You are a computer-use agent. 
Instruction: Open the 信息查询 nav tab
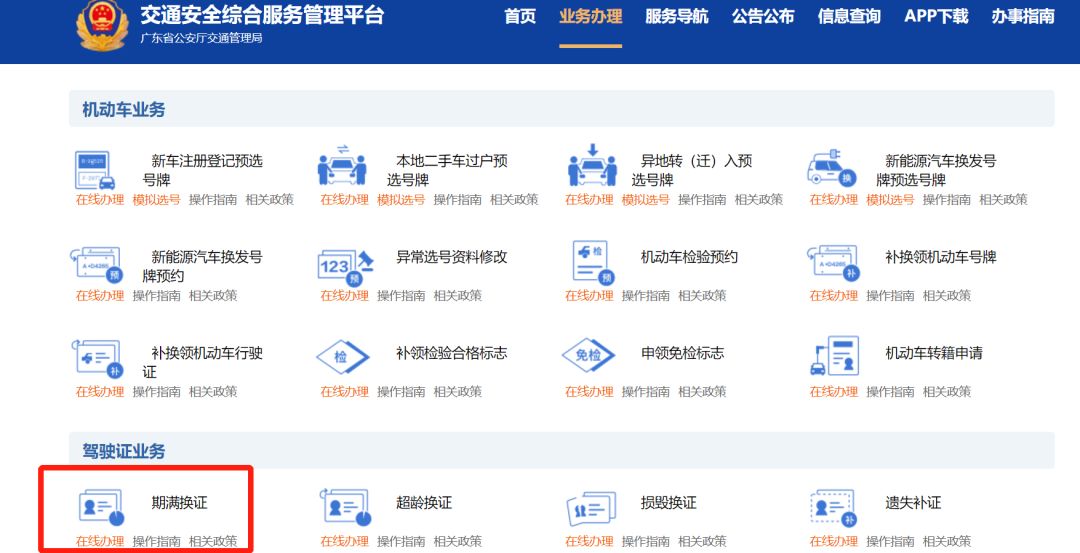(x=849, y=17)
